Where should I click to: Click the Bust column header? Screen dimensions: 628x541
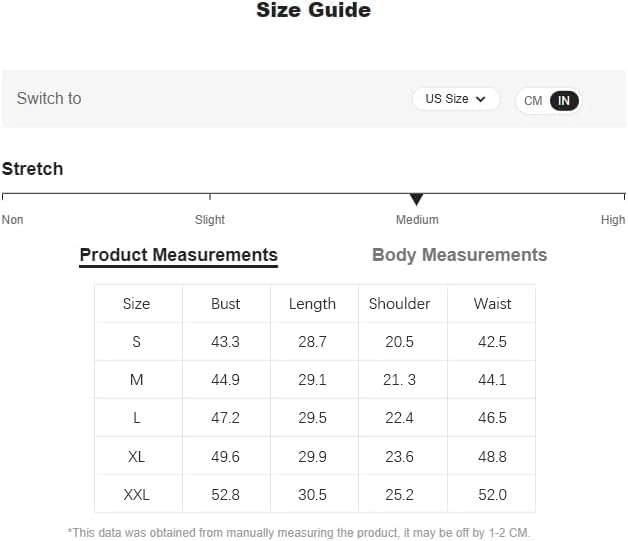point(226,304)
